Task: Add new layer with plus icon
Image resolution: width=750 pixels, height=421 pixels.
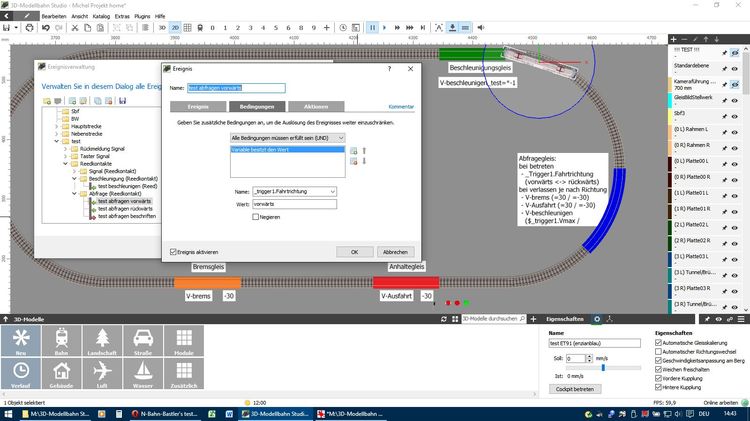Action: 673,39
